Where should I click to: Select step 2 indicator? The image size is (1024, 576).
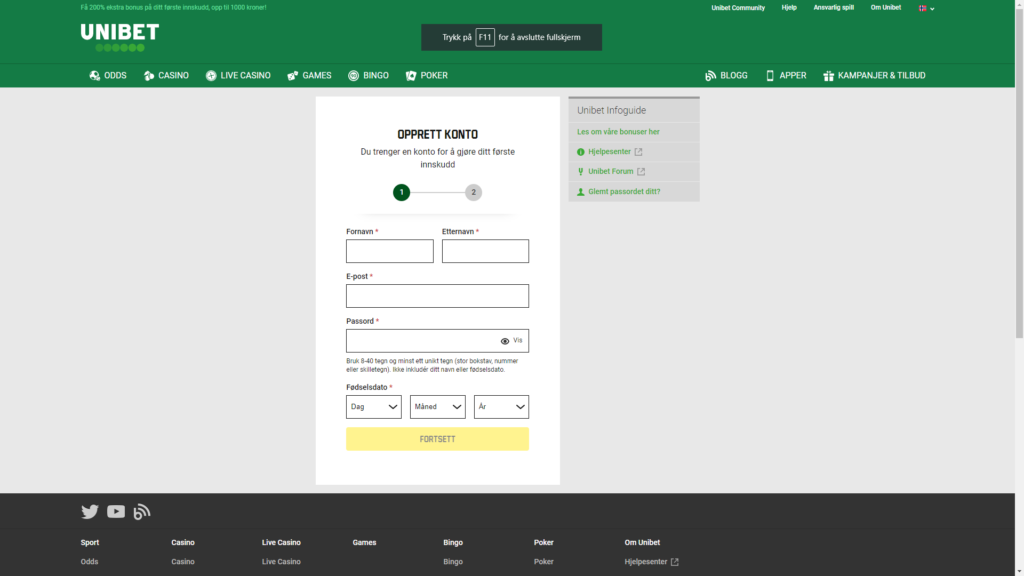pos(473,192)
